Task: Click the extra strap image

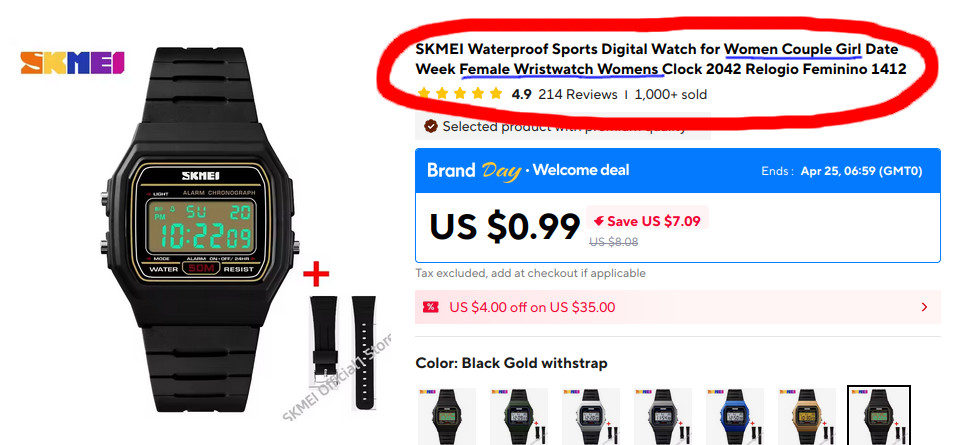Action: click(x=343, y=352)
